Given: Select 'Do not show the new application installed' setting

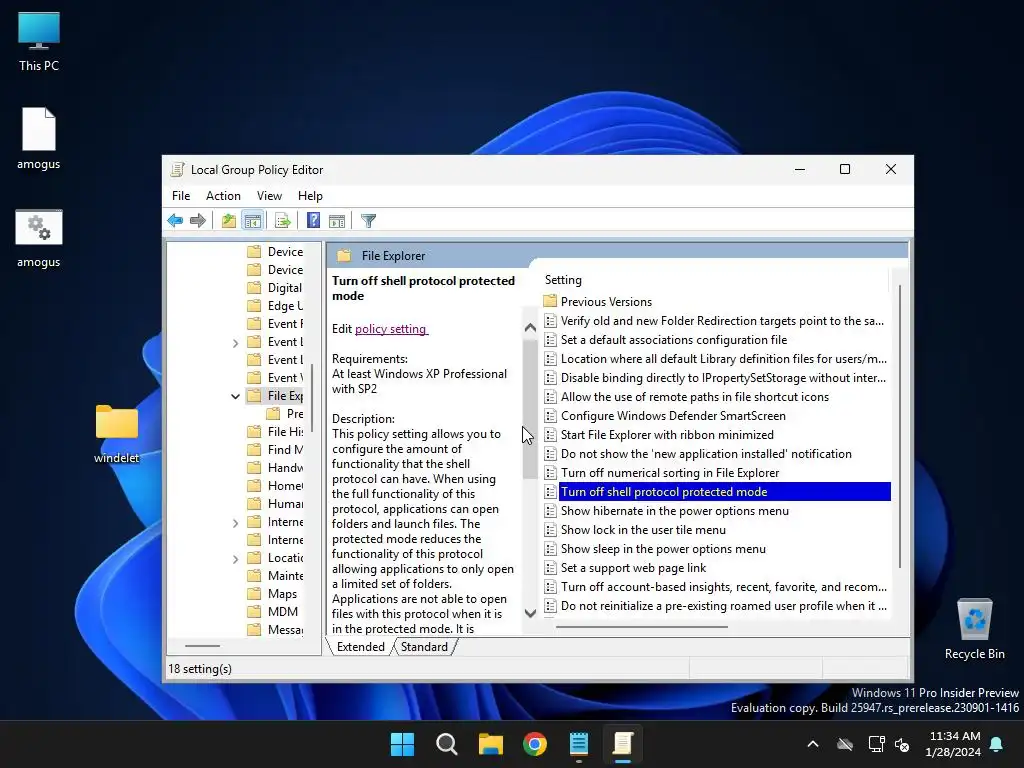Looking at the screenshot, I should click(x=698, y=453).
